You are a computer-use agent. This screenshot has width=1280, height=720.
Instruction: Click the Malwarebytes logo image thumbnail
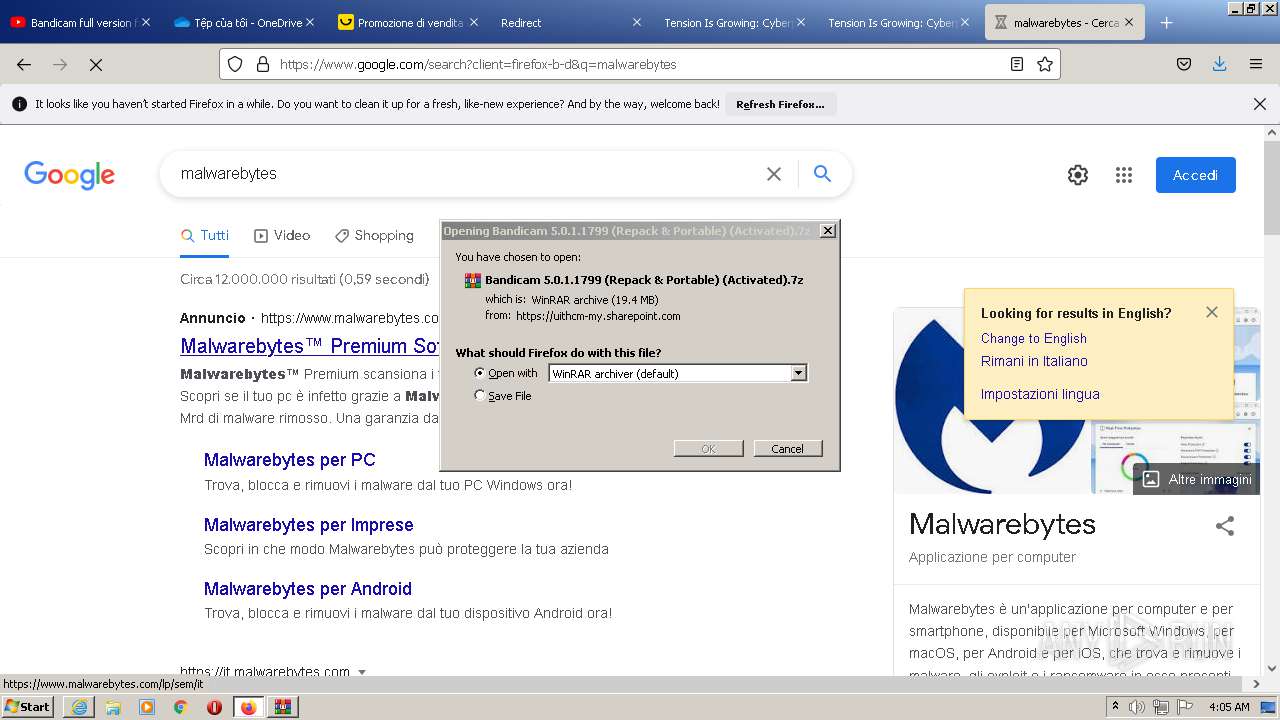pos(990,400)
